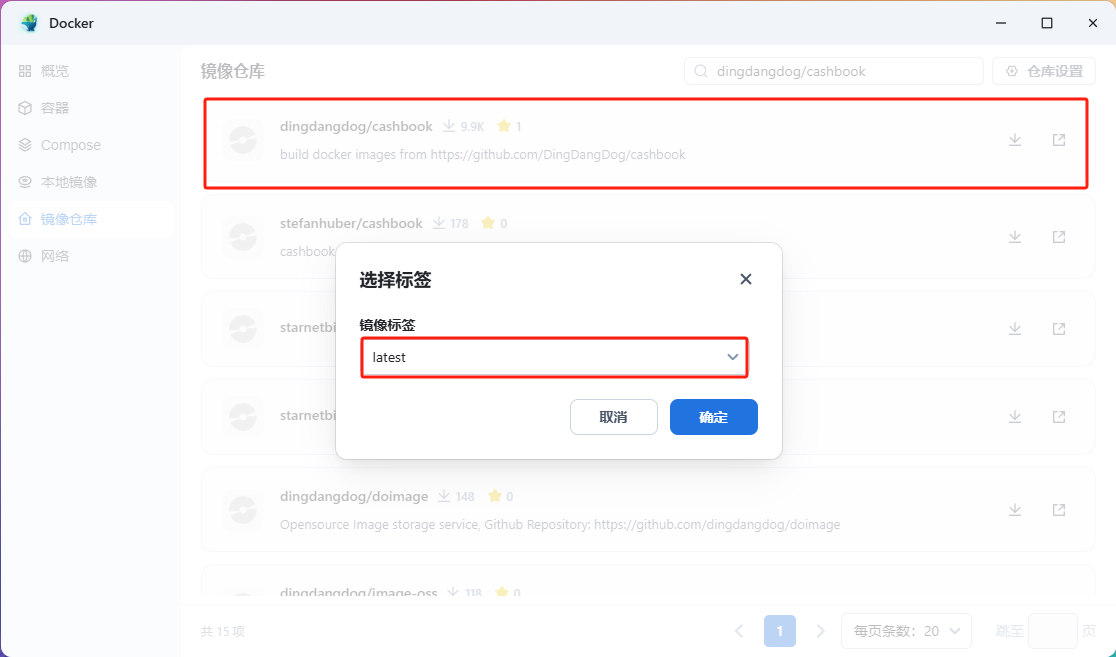Click the 网络 globe icon

pos(25,256)
